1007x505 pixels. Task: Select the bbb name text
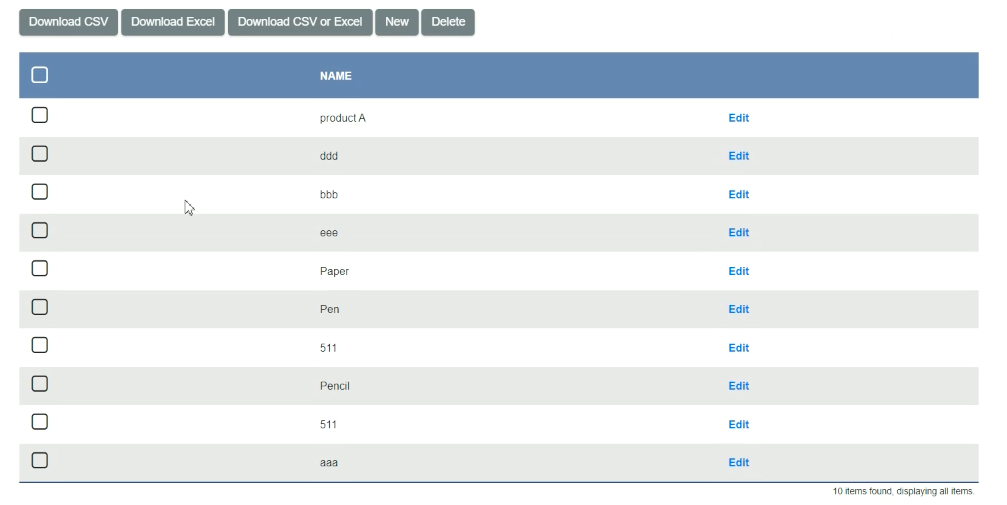pos(329,195)
